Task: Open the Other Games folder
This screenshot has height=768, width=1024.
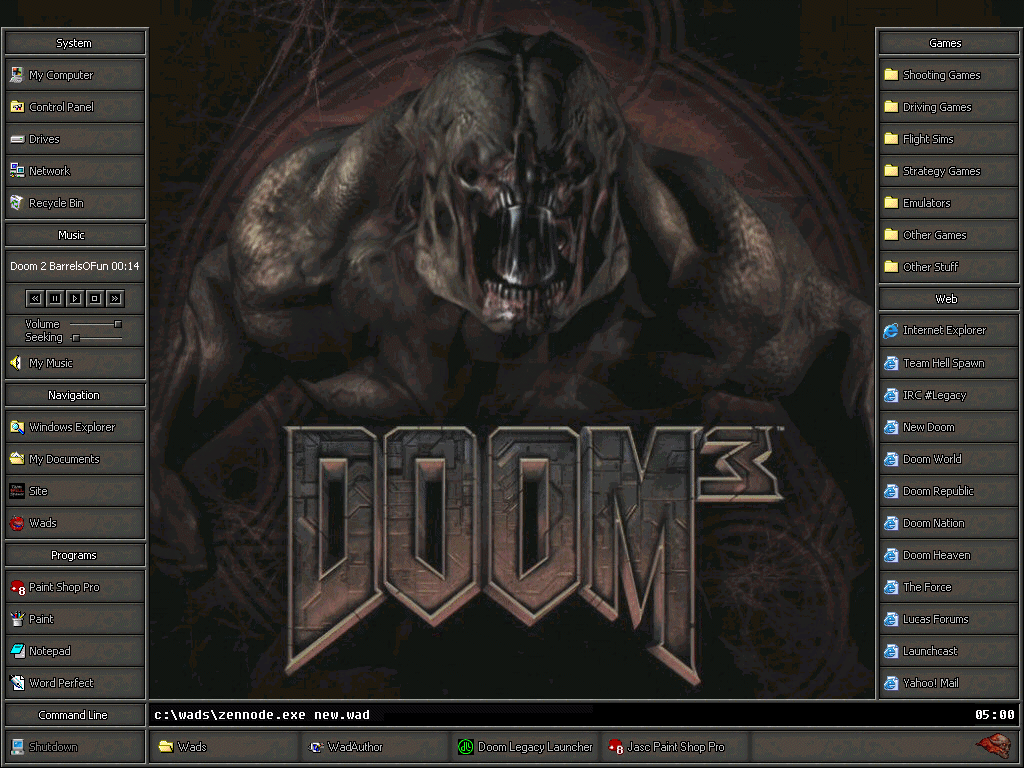Action: [948, 235]
